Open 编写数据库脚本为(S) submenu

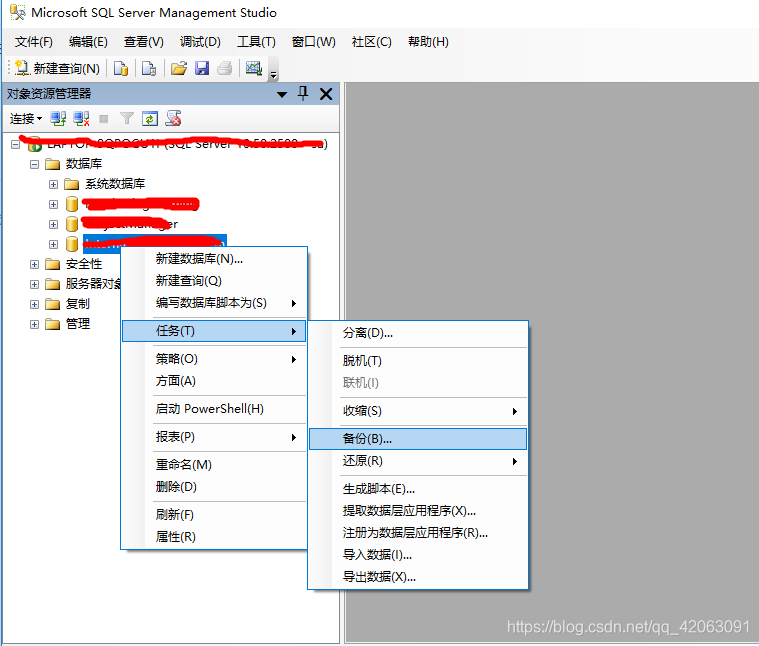214,303
